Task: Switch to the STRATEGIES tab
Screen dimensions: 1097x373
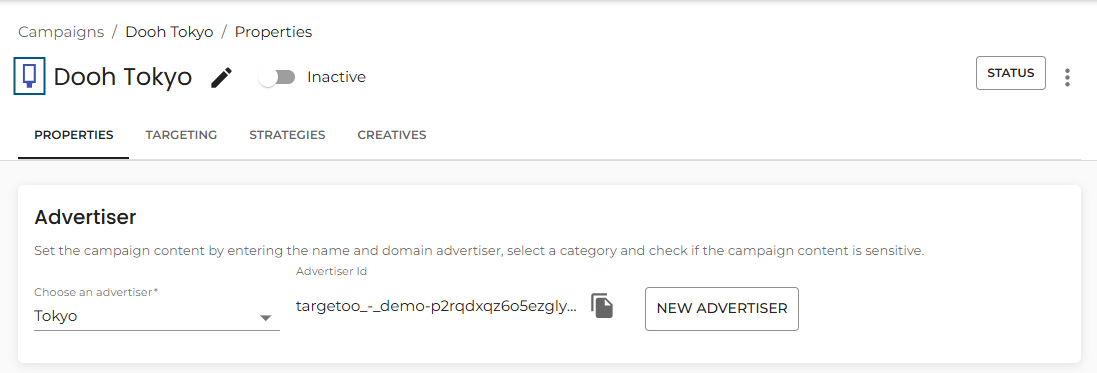Action: click(x=287, y=135)
